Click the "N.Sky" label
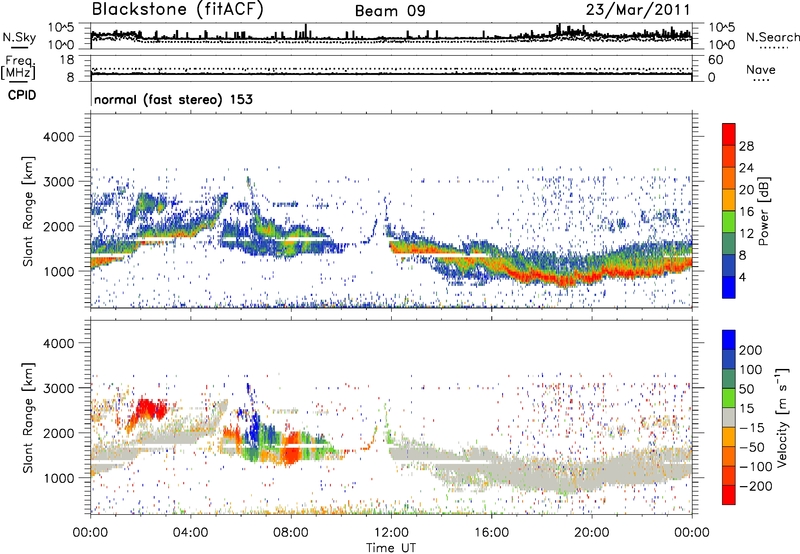This screenshot has height=554, width=800. coord(19,37)
